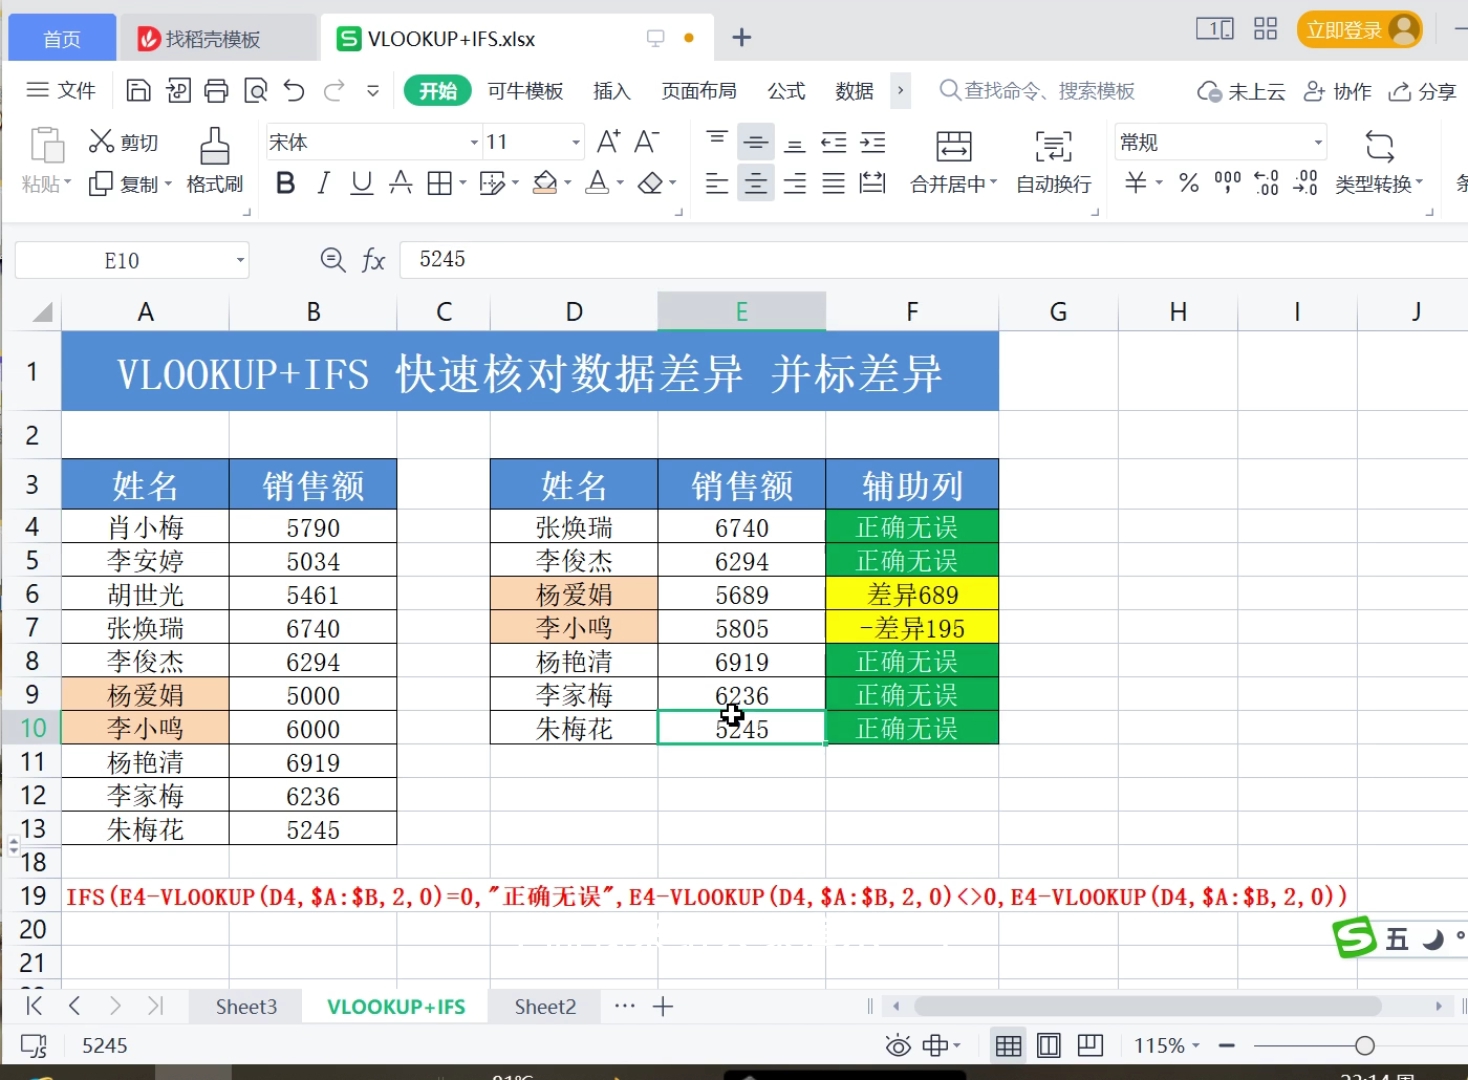Click font color A icon

[x=598, y=183]
